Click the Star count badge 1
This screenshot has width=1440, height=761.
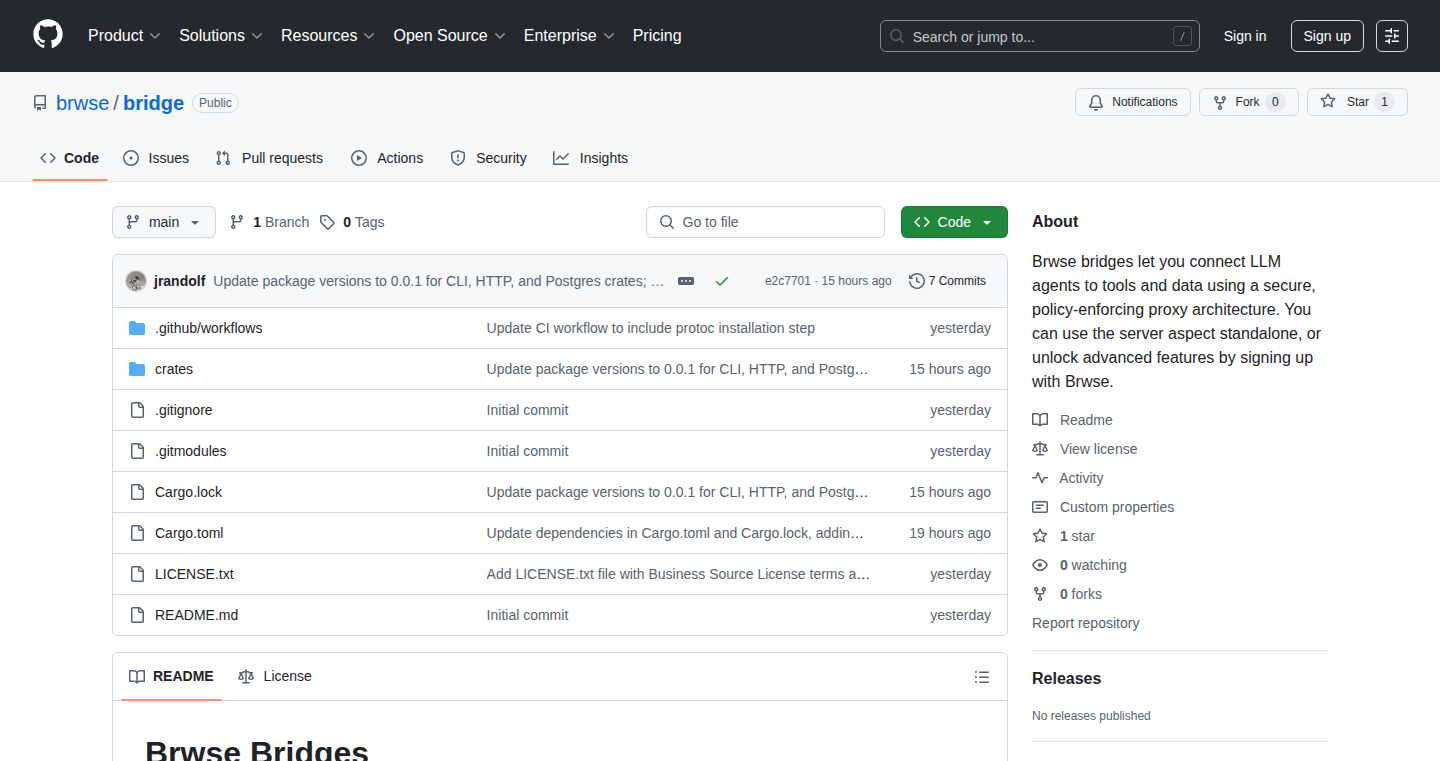click(1384, 102)
